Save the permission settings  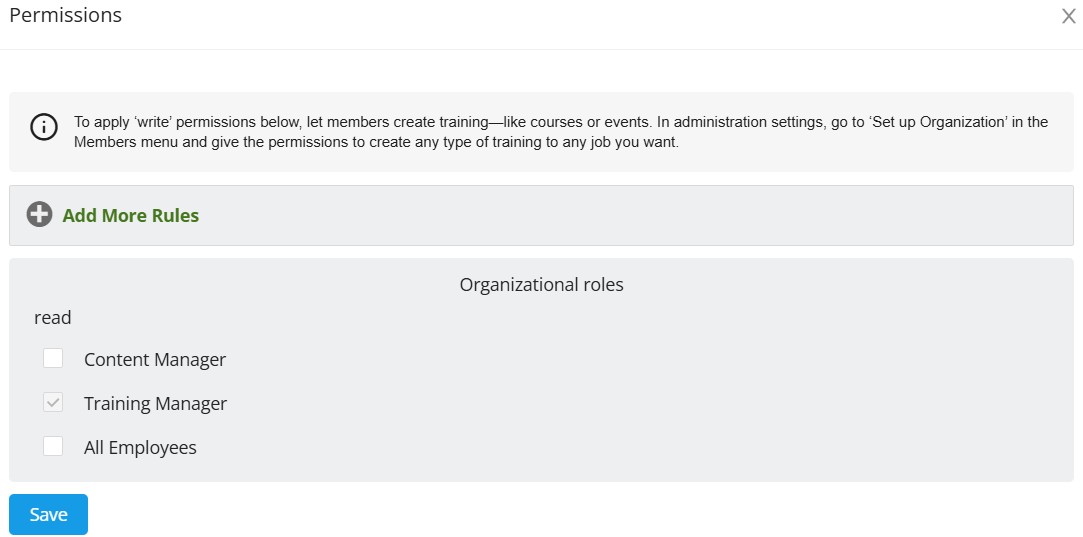click(48, 514)
